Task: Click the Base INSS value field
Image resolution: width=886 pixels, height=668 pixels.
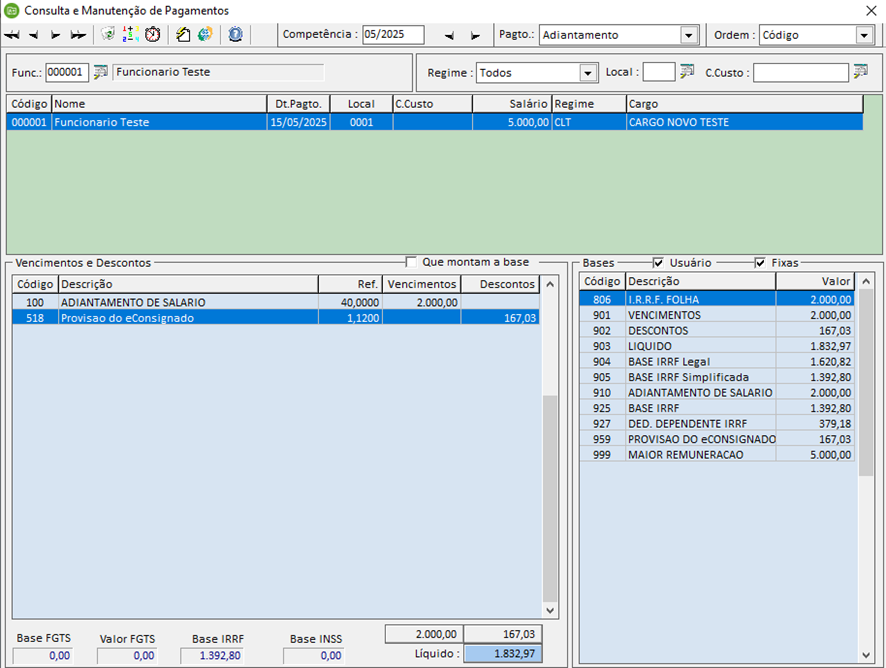Action: (313, 656)
